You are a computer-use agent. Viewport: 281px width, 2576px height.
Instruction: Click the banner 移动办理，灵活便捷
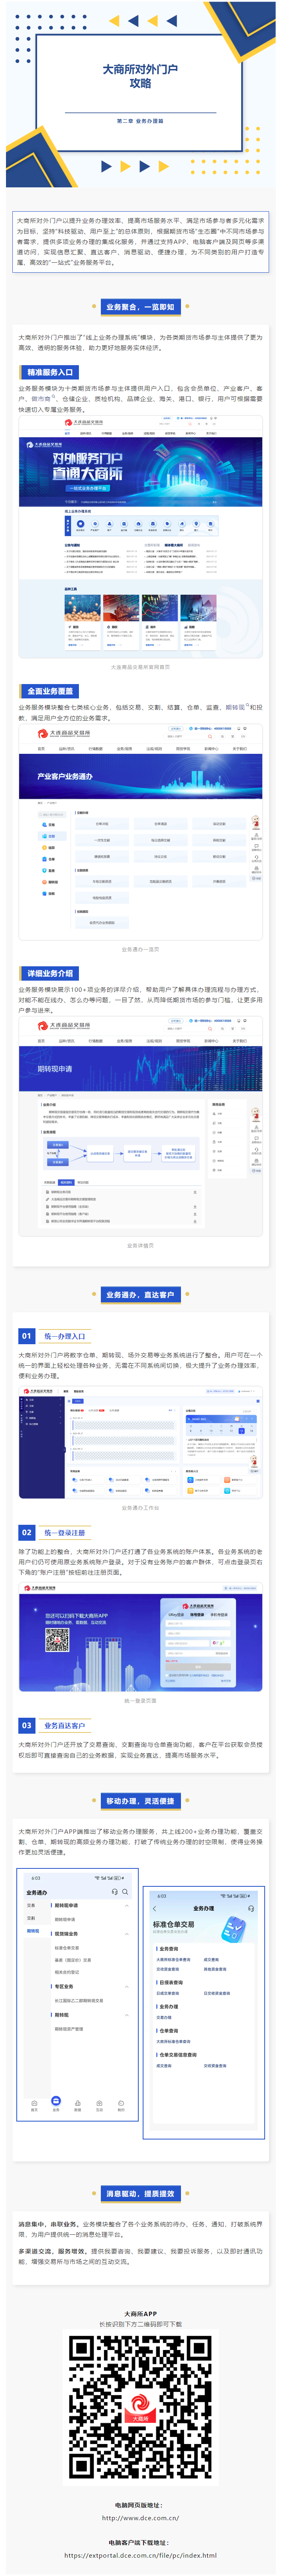pos(140,1801)
